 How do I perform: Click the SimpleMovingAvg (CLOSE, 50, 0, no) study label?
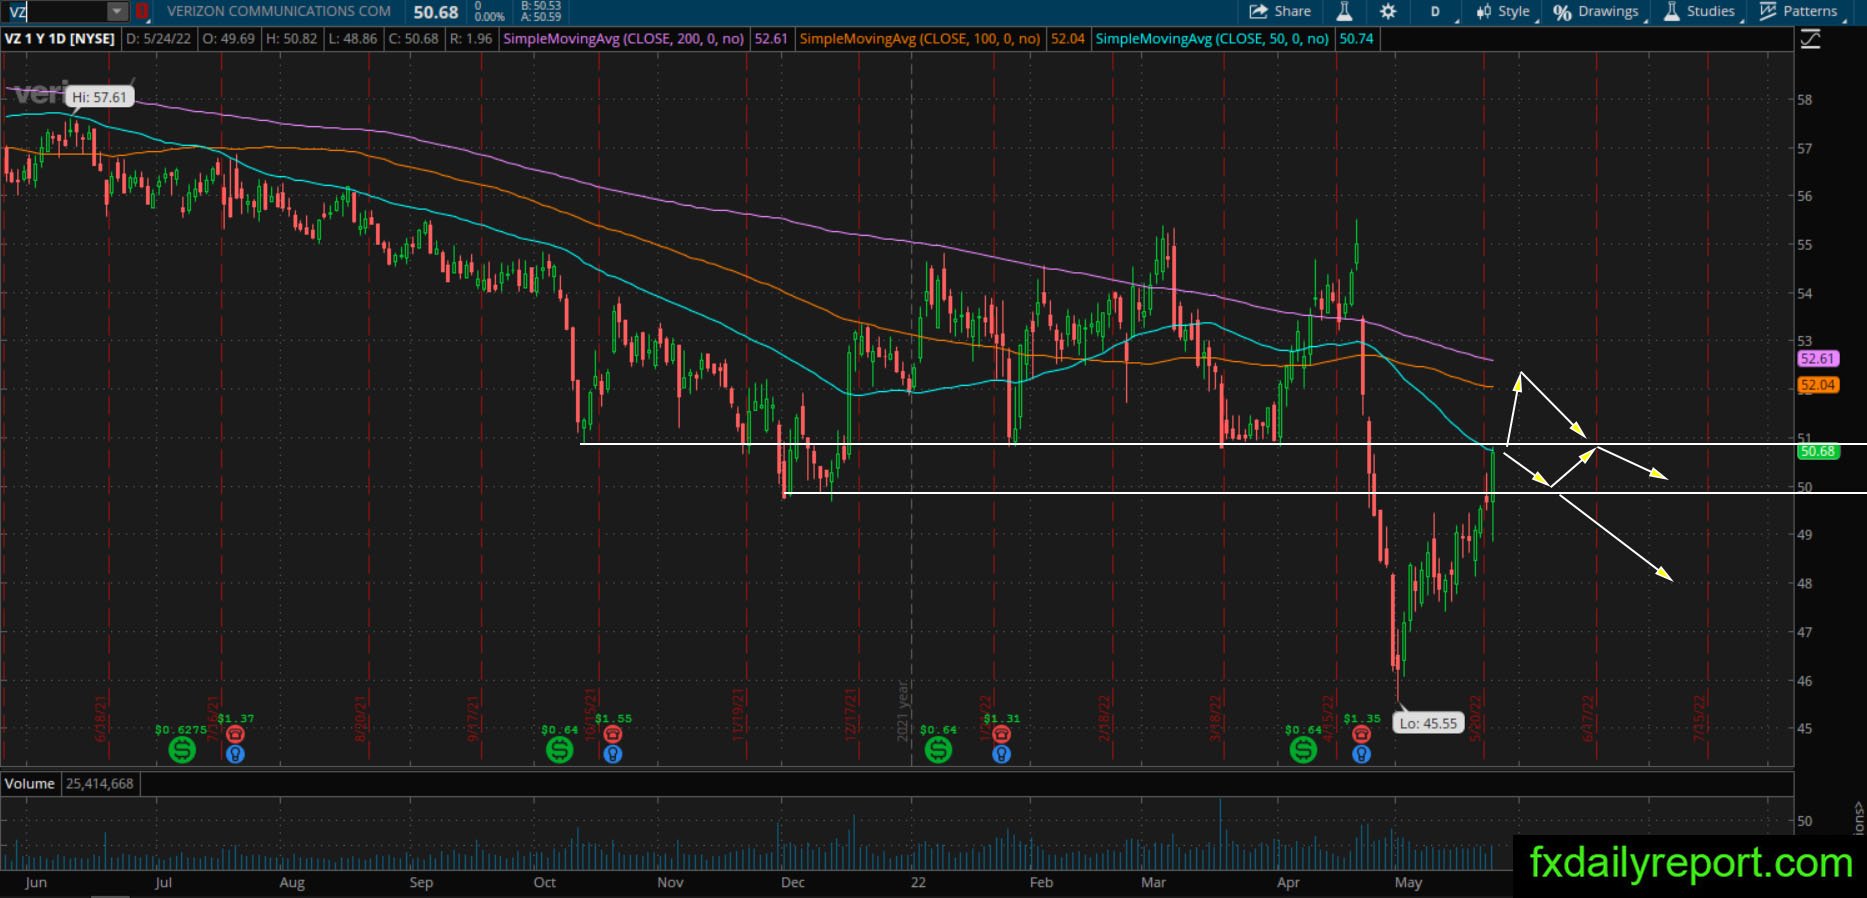1212,39
